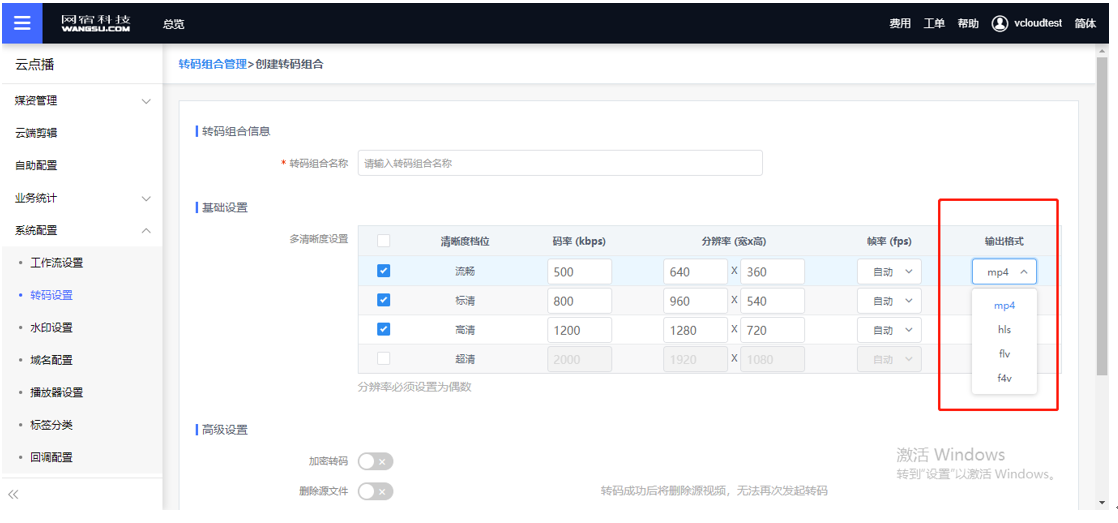This screenshot has height=523, width=1118.
Task: Choose f4v from output format list
Action: [x=1004, y=378]
